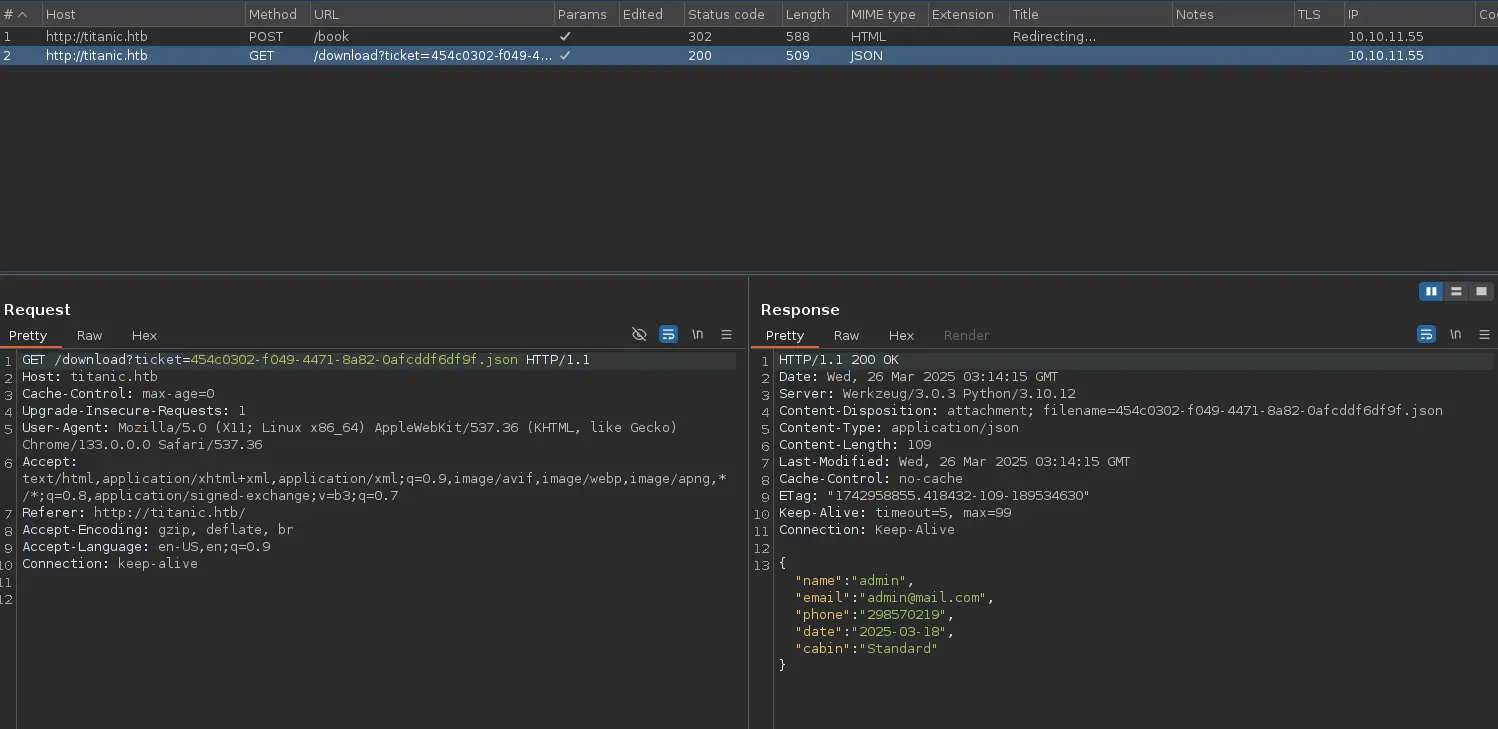Screen dimensions: 1498x729
Task: Sort history by Title column header
Action: [x=1090, y=14]
